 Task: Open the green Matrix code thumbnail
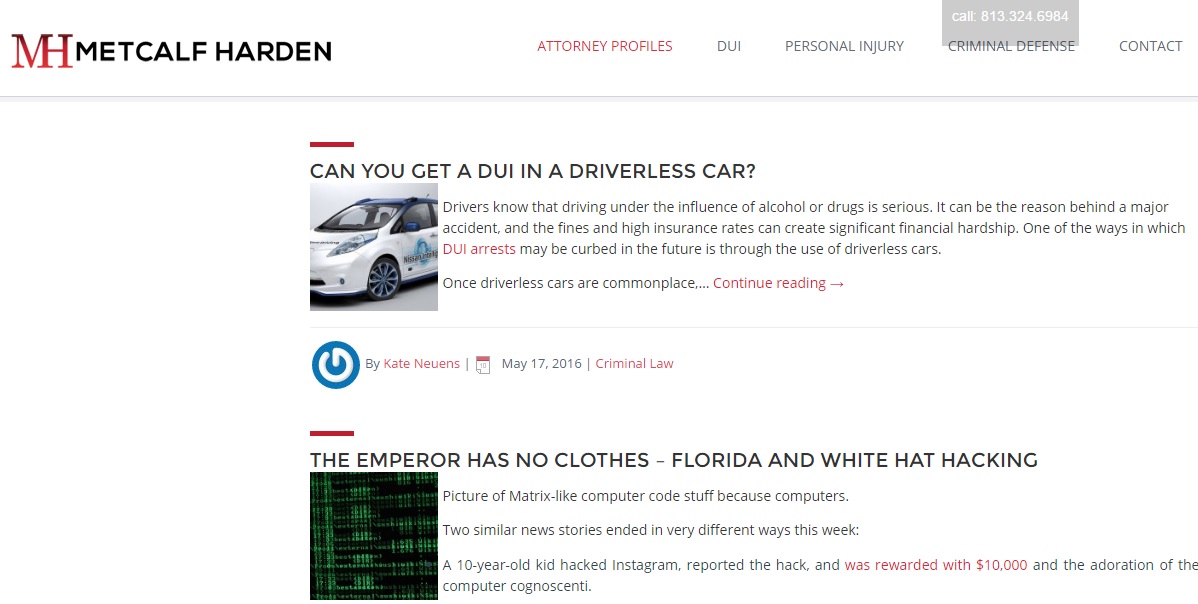(374, 536)
